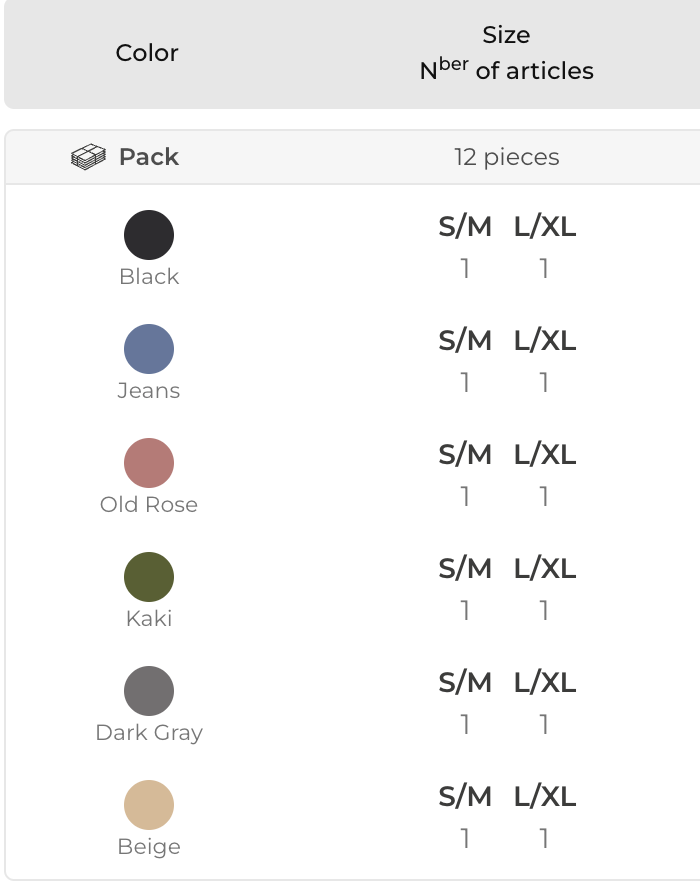This screenshot has width=700, height=890.
Task: Click the Pack row label
Action: [x=149, y=157]
